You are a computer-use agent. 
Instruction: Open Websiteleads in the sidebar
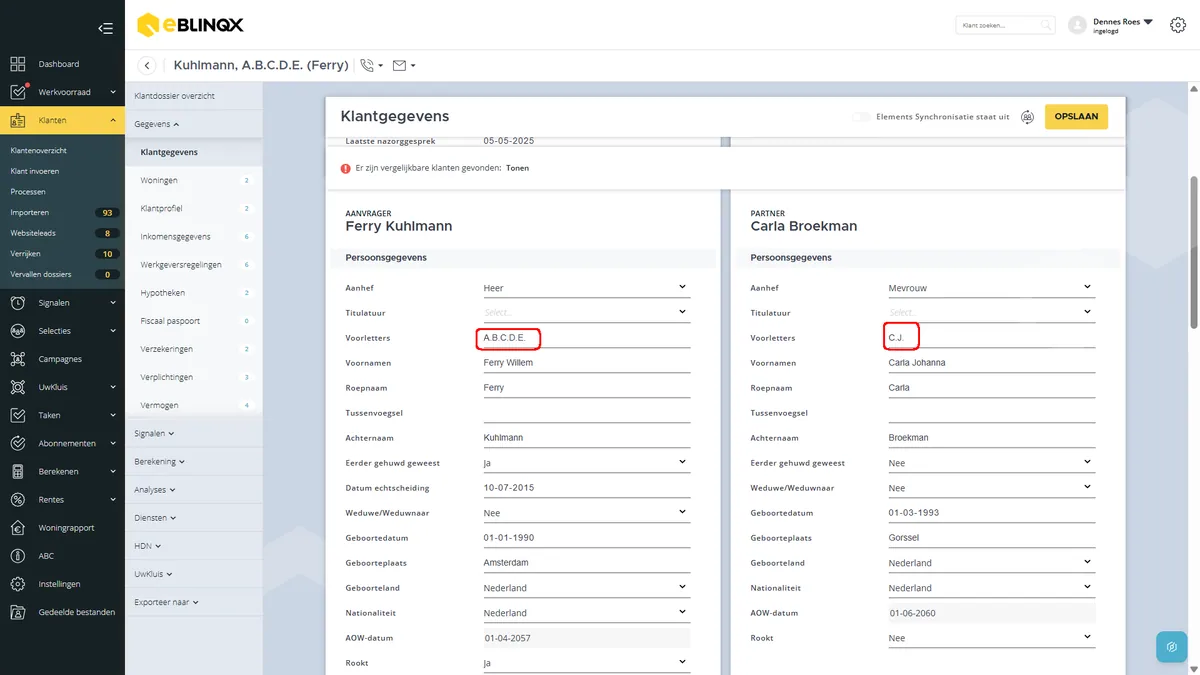click(x=33, y=233)
